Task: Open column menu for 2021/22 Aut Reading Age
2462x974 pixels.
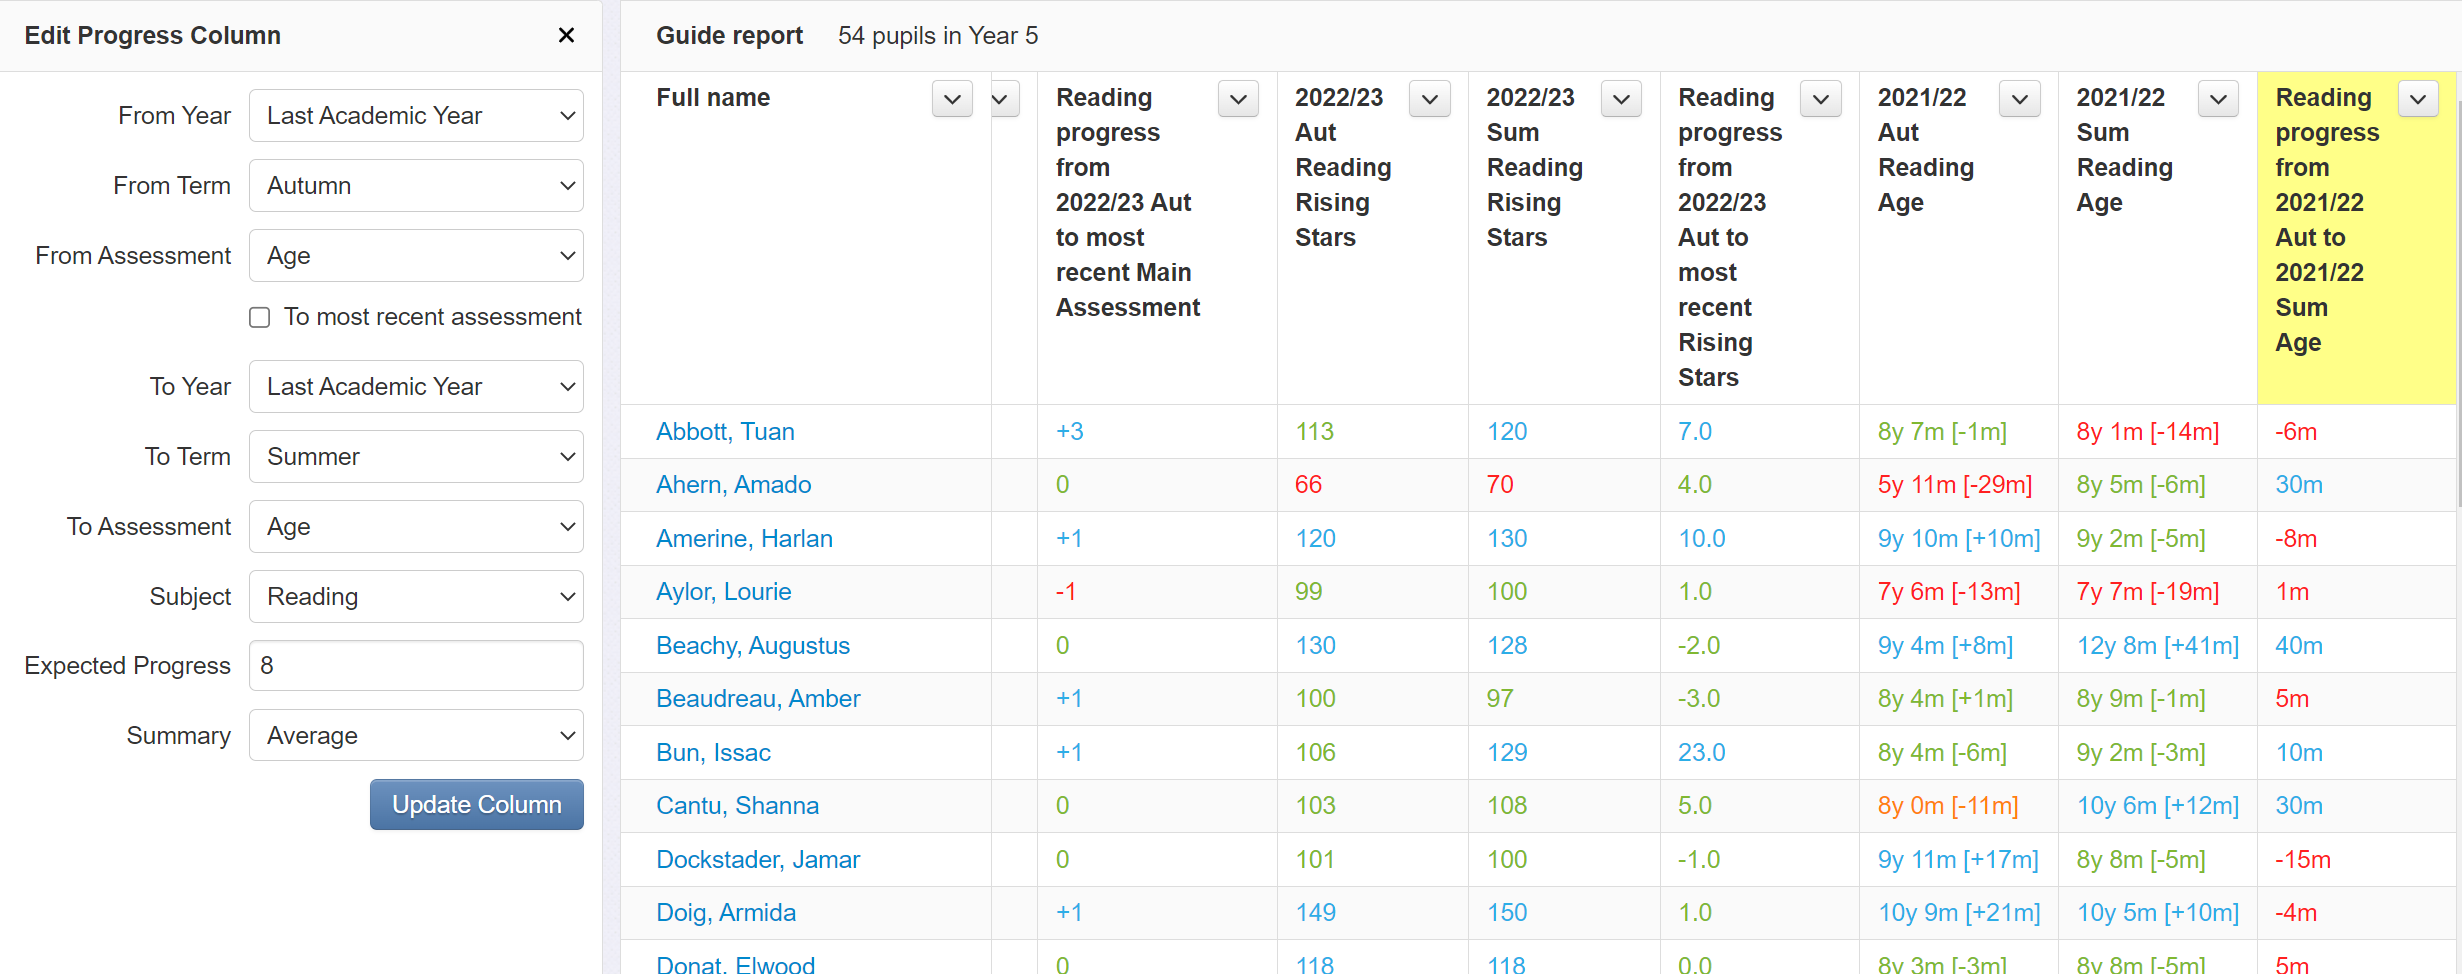Action: click(x=2020, y=99)
